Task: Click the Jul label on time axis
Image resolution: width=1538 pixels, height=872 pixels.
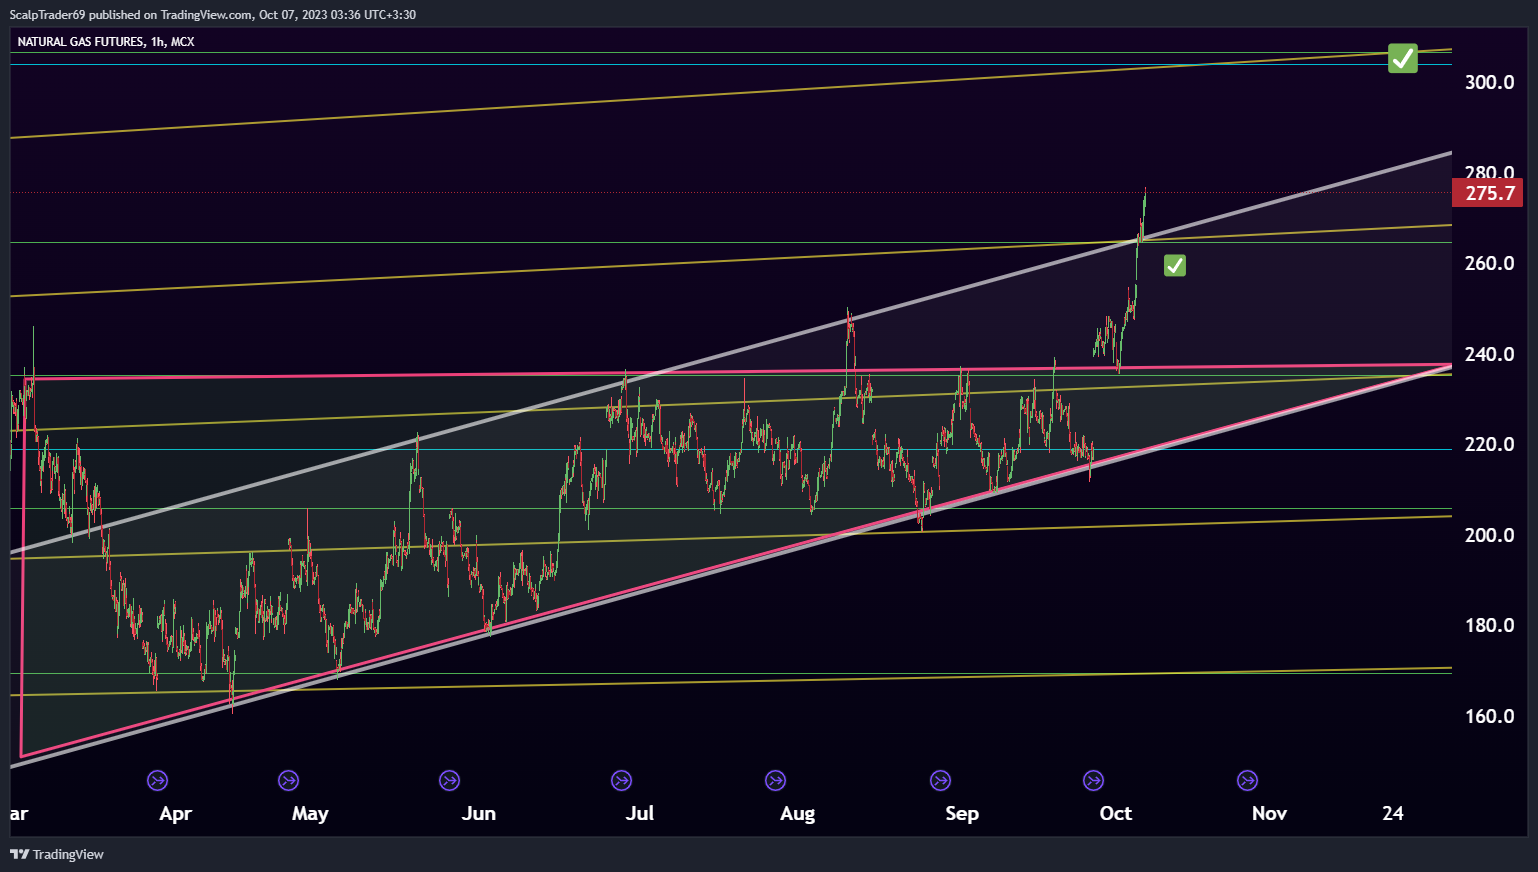Action: pos(640,814)
